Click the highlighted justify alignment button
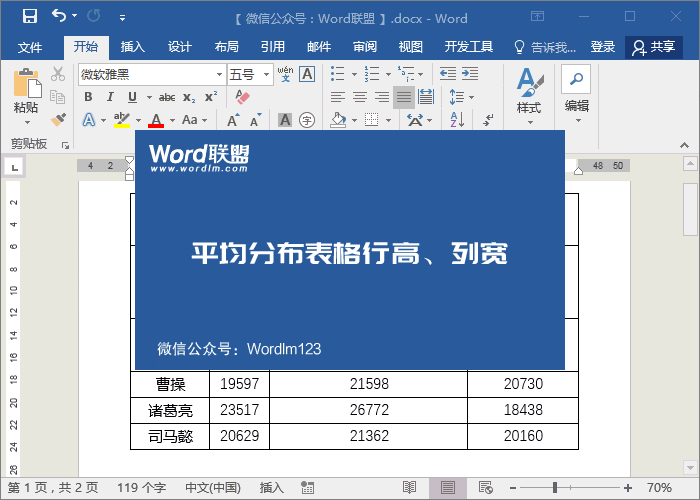700x500 pixels. [x=404, y=97]
